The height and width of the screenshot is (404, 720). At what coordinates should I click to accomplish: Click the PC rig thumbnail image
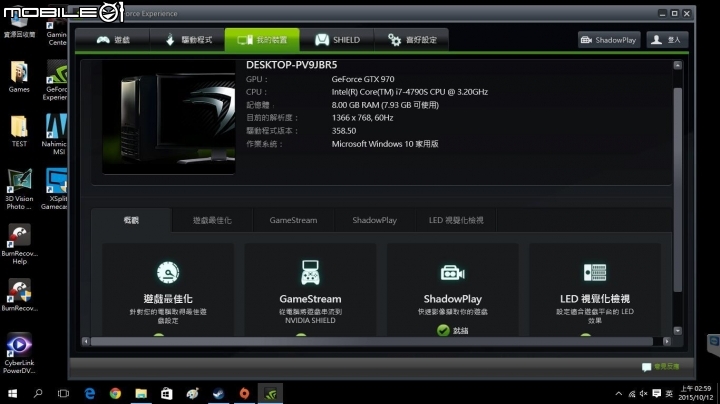click(169, 118)
